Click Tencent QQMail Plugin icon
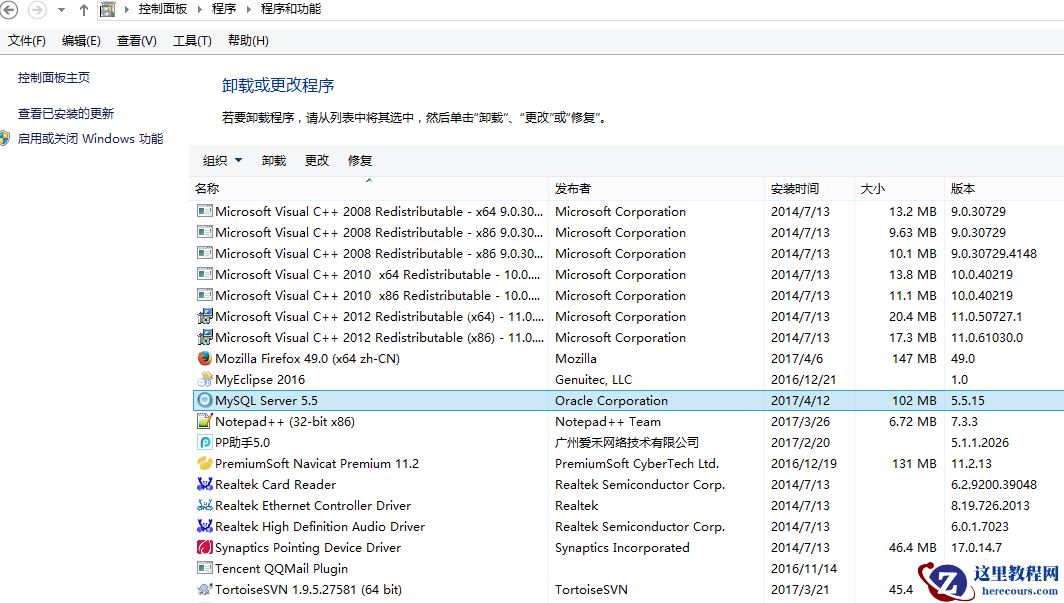The width and height of the screenshot is (1064, 603). (x=204, y=568)
